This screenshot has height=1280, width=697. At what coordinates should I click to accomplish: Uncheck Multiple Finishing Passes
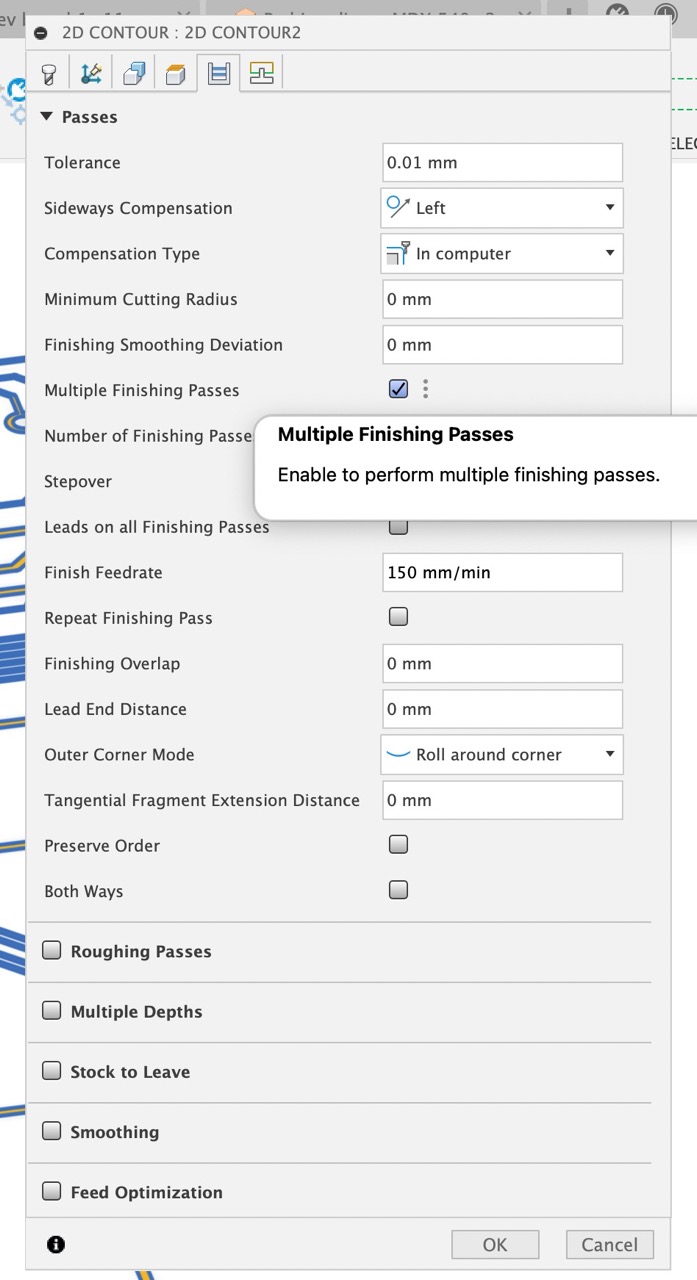(398, 389)
